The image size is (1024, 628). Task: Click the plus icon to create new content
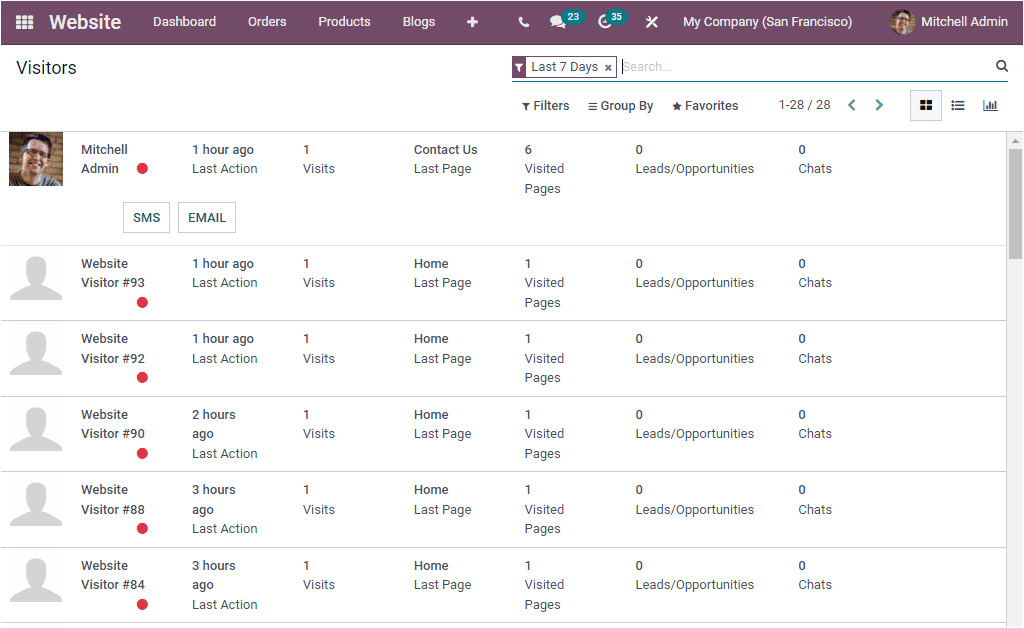click(472, 21)
